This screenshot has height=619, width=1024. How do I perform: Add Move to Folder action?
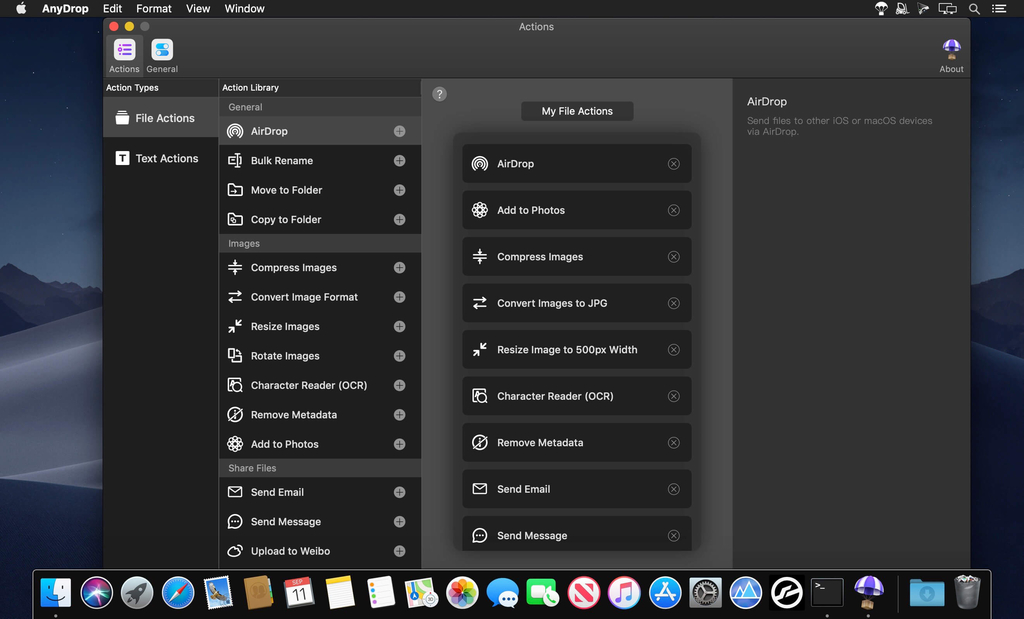(x=399, y=190)
